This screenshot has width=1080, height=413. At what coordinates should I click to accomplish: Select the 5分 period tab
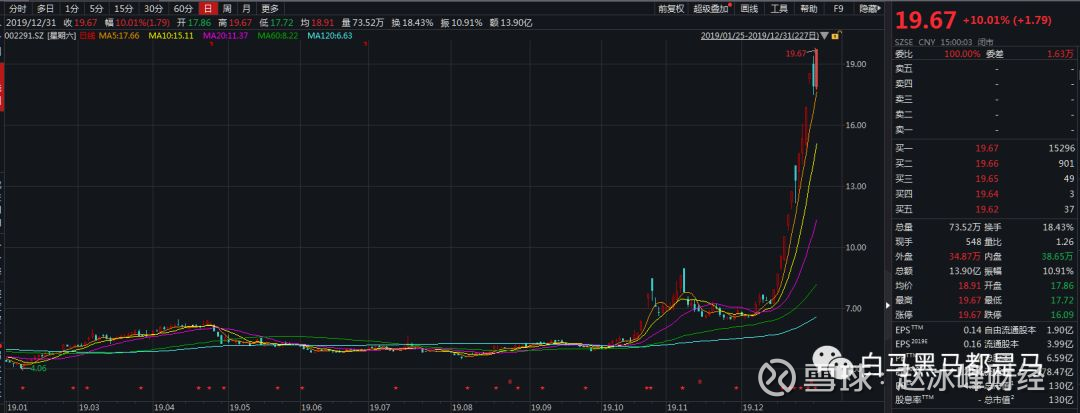[x=97, y=9]
